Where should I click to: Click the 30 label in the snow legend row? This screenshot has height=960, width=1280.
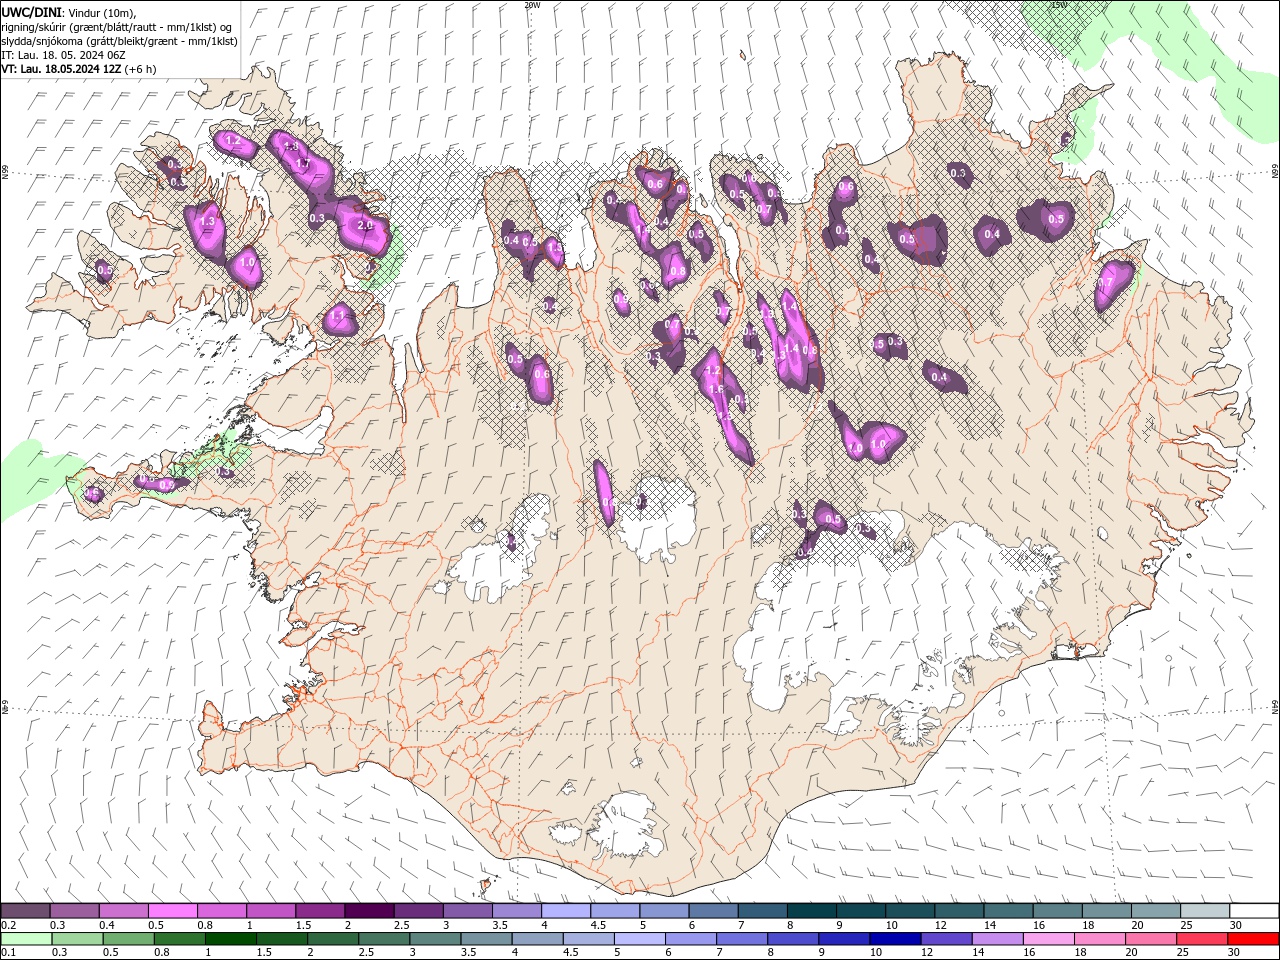(1234, 925)
